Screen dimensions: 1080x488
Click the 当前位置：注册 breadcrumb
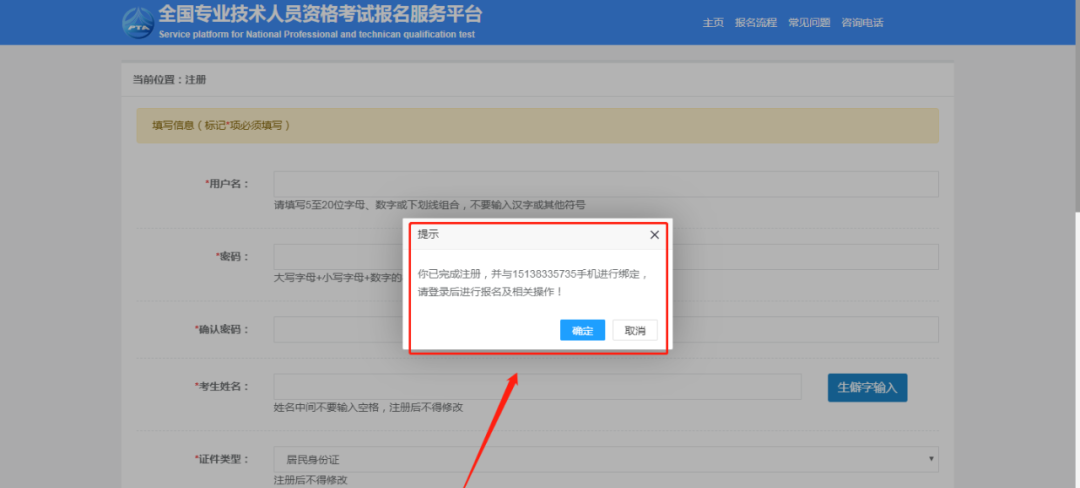coord(169,79)
